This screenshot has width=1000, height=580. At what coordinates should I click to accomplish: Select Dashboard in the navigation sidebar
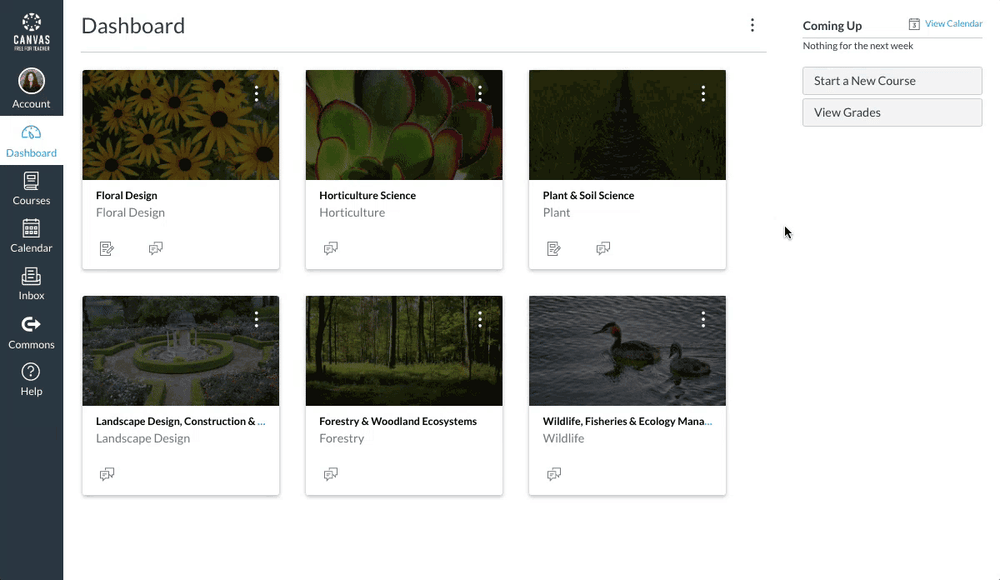tap(31, 140)
